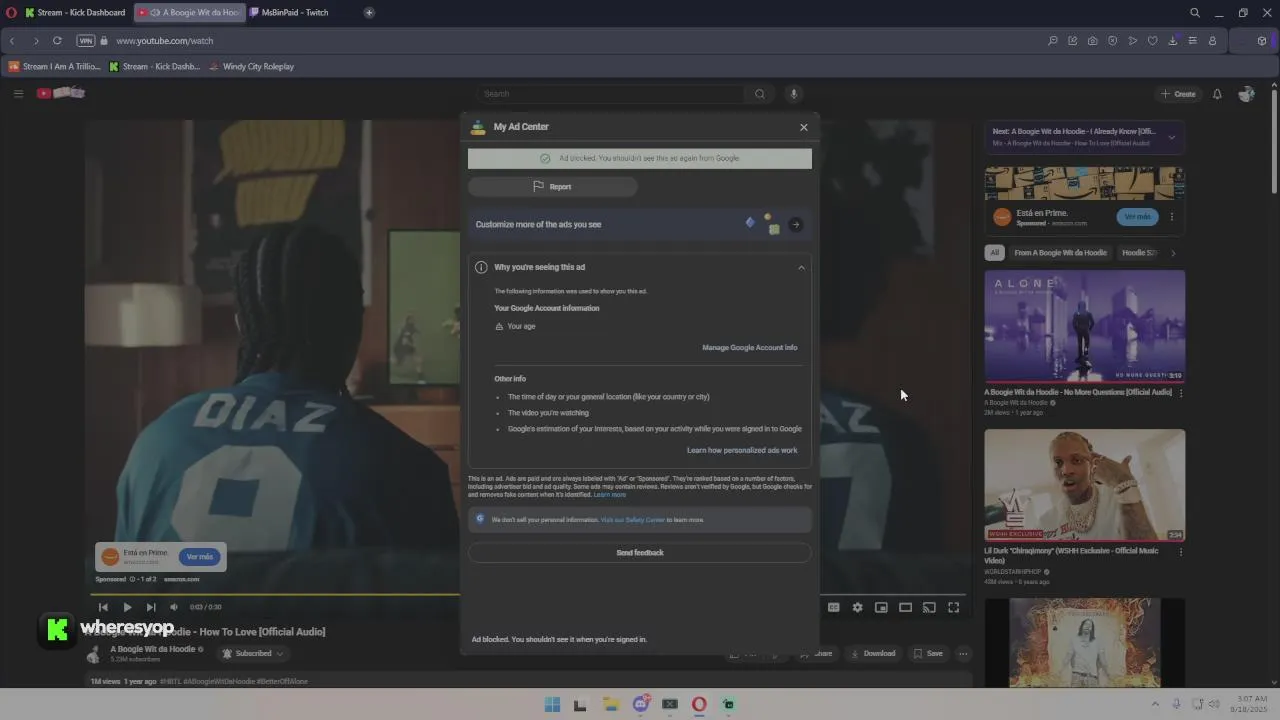1280x720 pixels.
Task: Click Ver más on the in-video ad overlay
Action: pos(200,557)
